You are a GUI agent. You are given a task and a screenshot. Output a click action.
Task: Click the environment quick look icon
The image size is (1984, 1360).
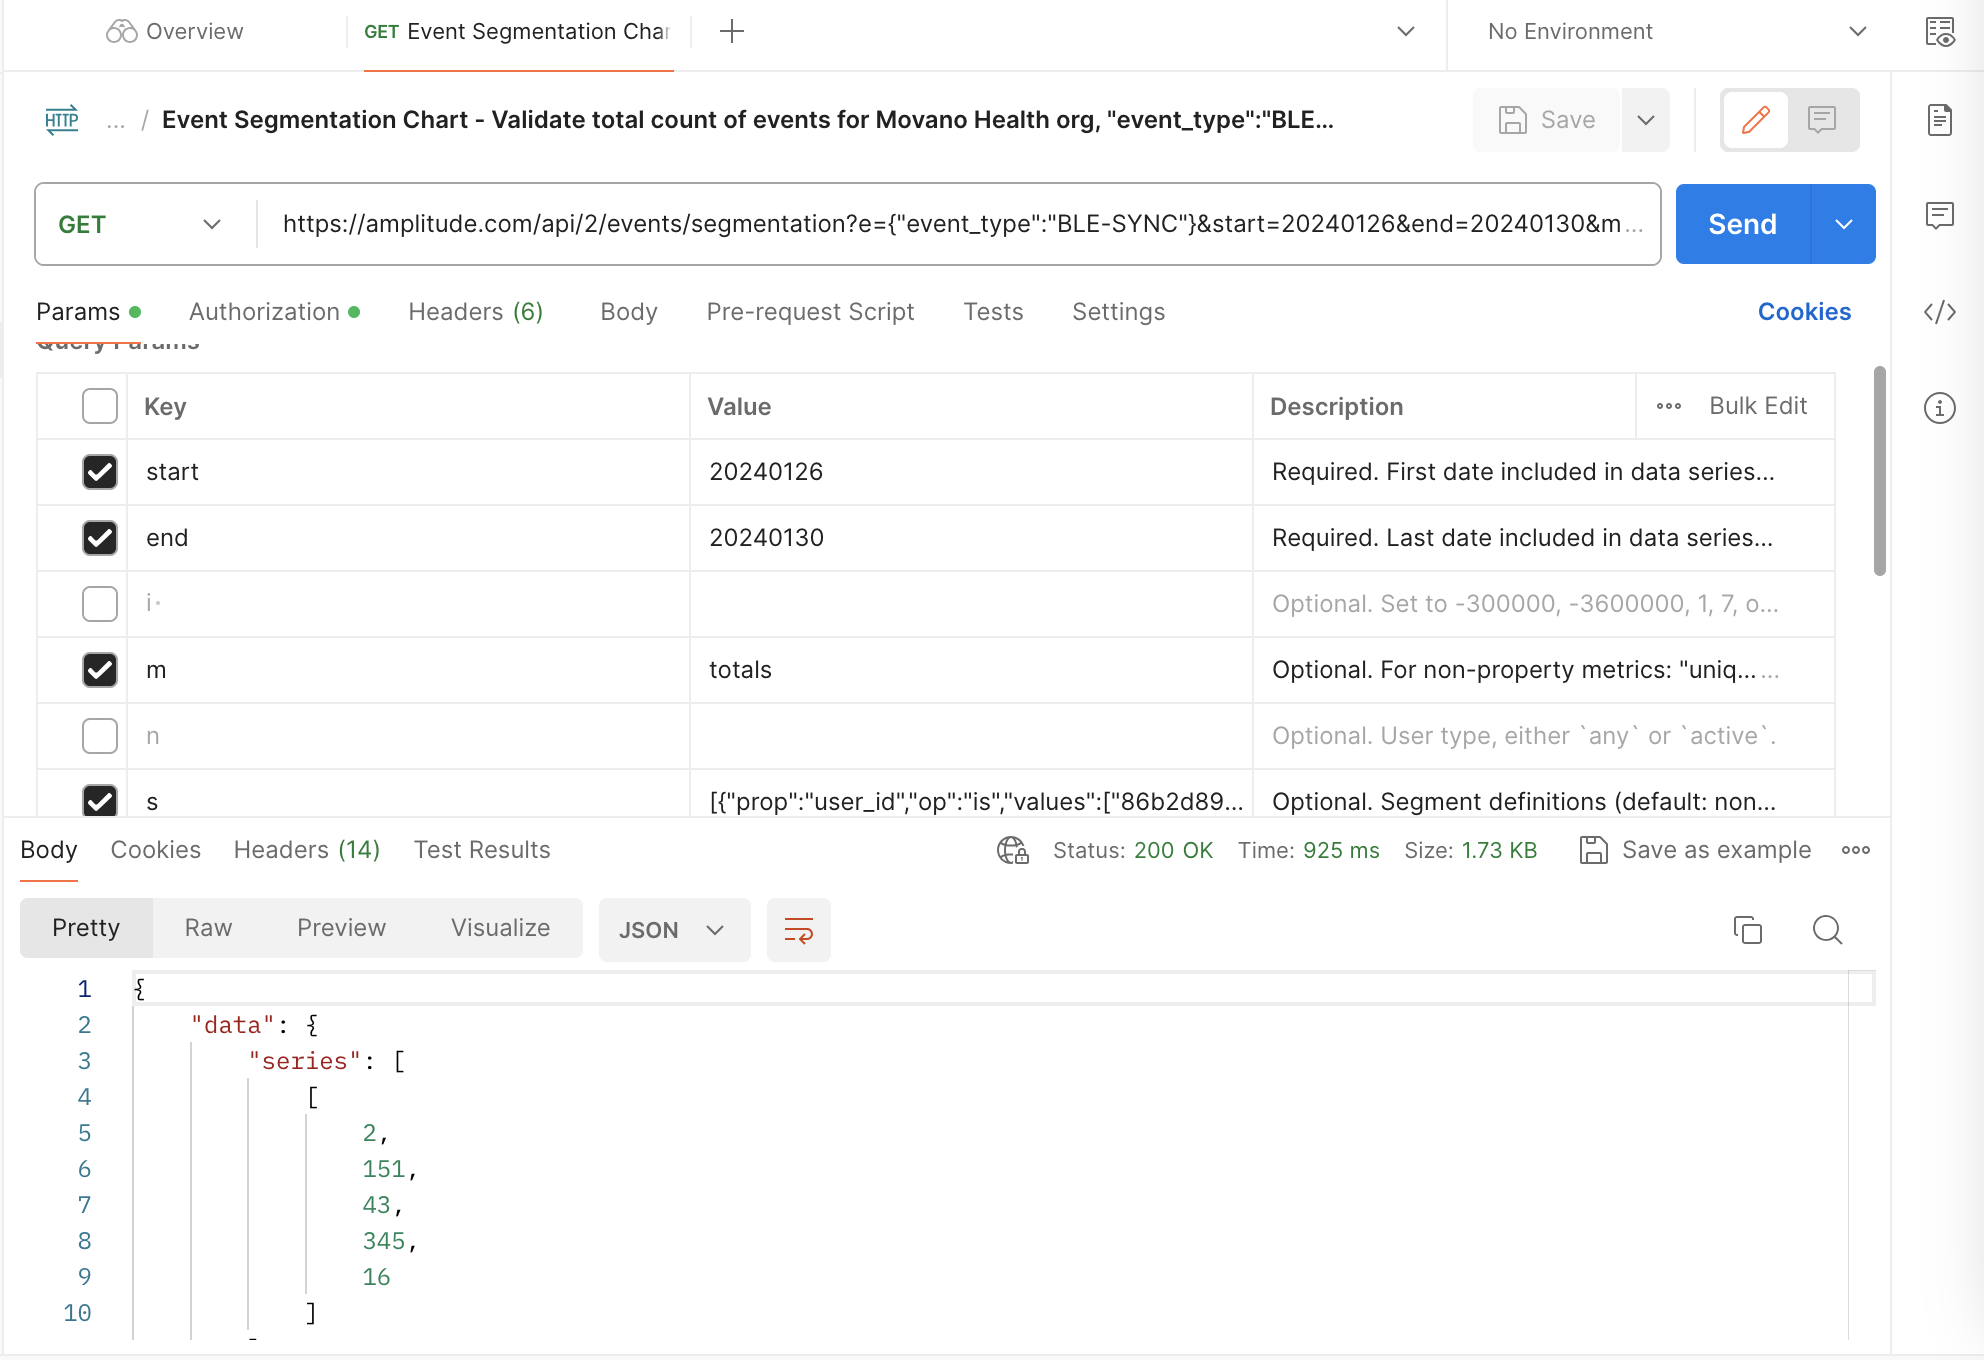[x=1939, y=32]
